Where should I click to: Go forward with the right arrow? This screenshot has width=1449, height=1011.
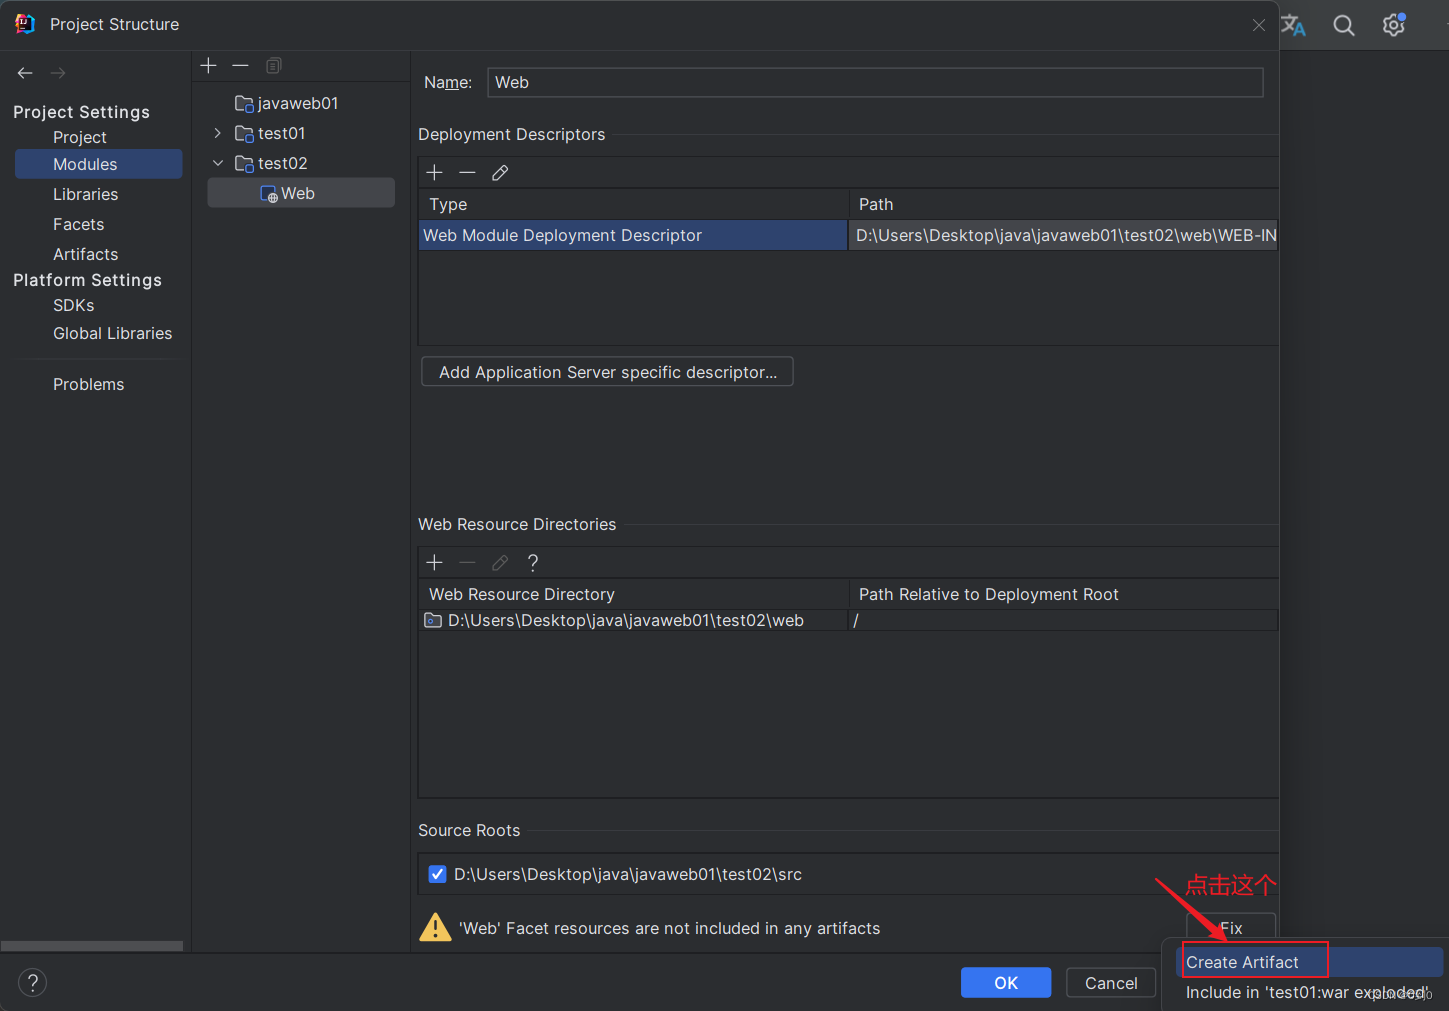point(58,73)
